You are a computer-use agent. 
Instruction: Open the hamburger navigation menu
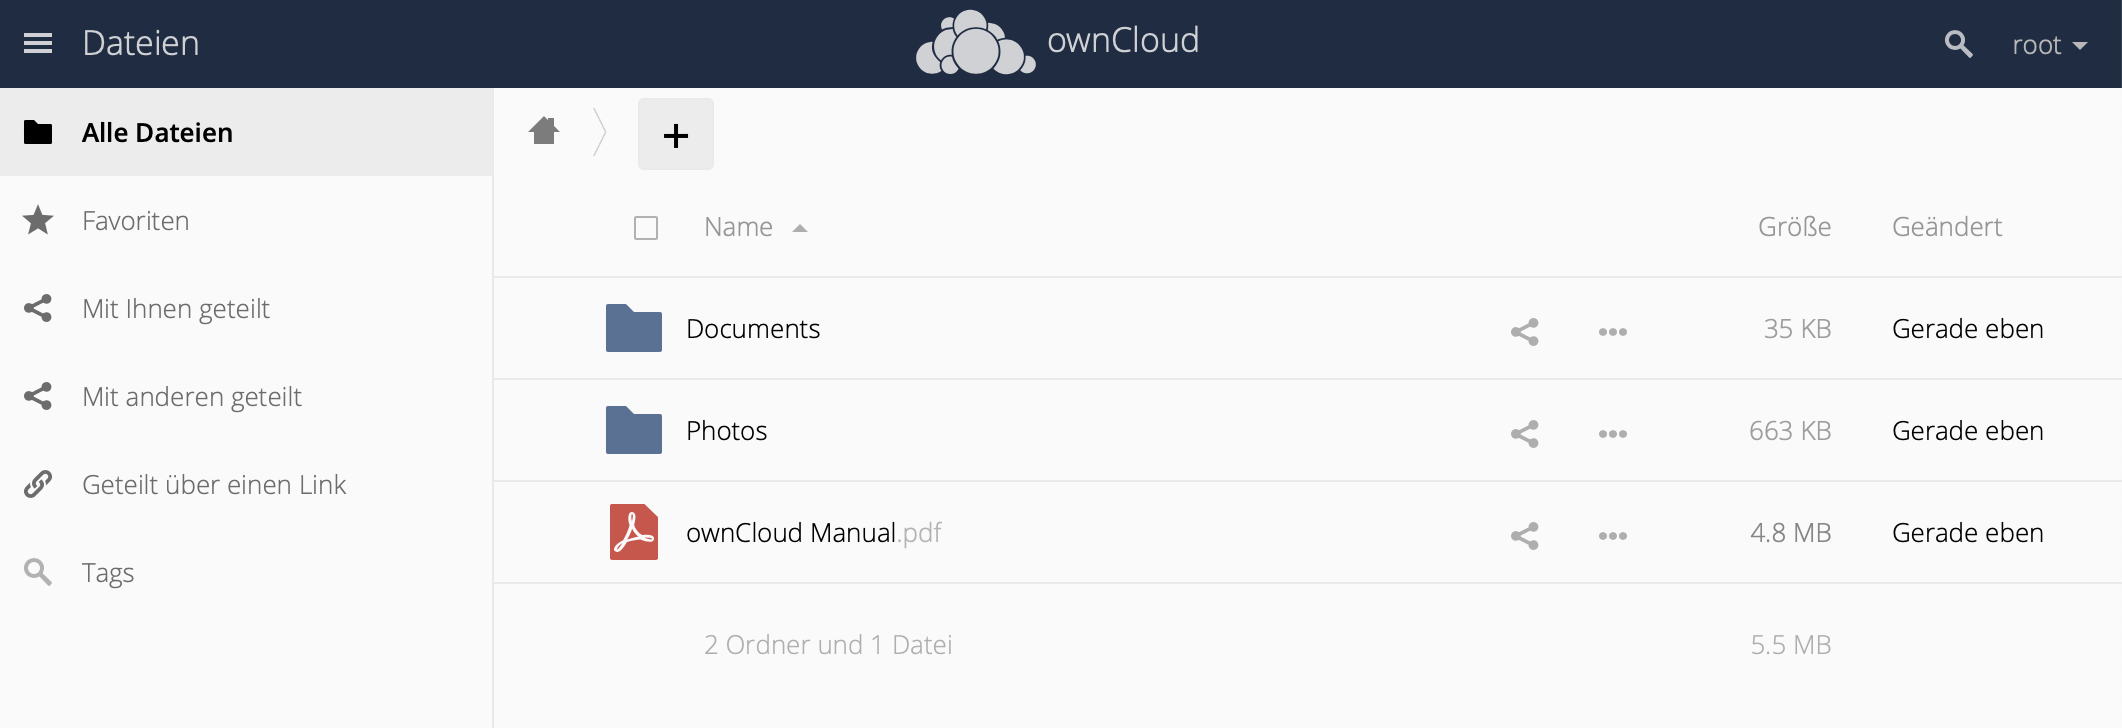(38, 43)
